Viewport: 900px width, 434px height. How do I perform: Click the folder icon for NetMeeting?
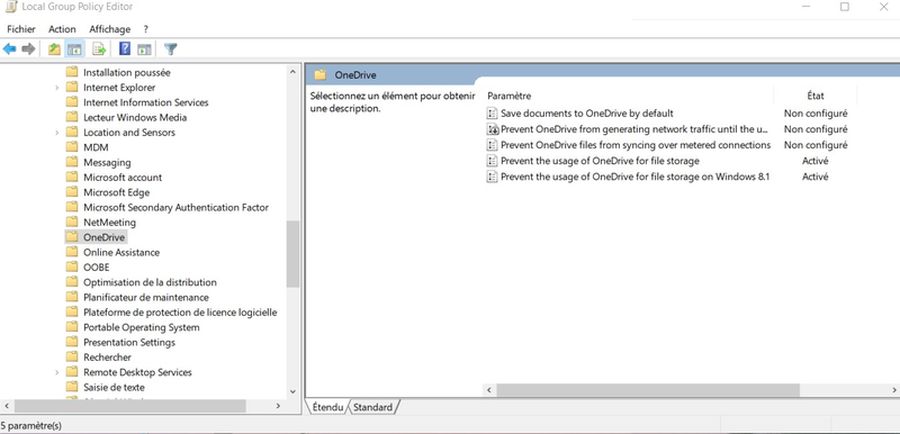(72, 222)
